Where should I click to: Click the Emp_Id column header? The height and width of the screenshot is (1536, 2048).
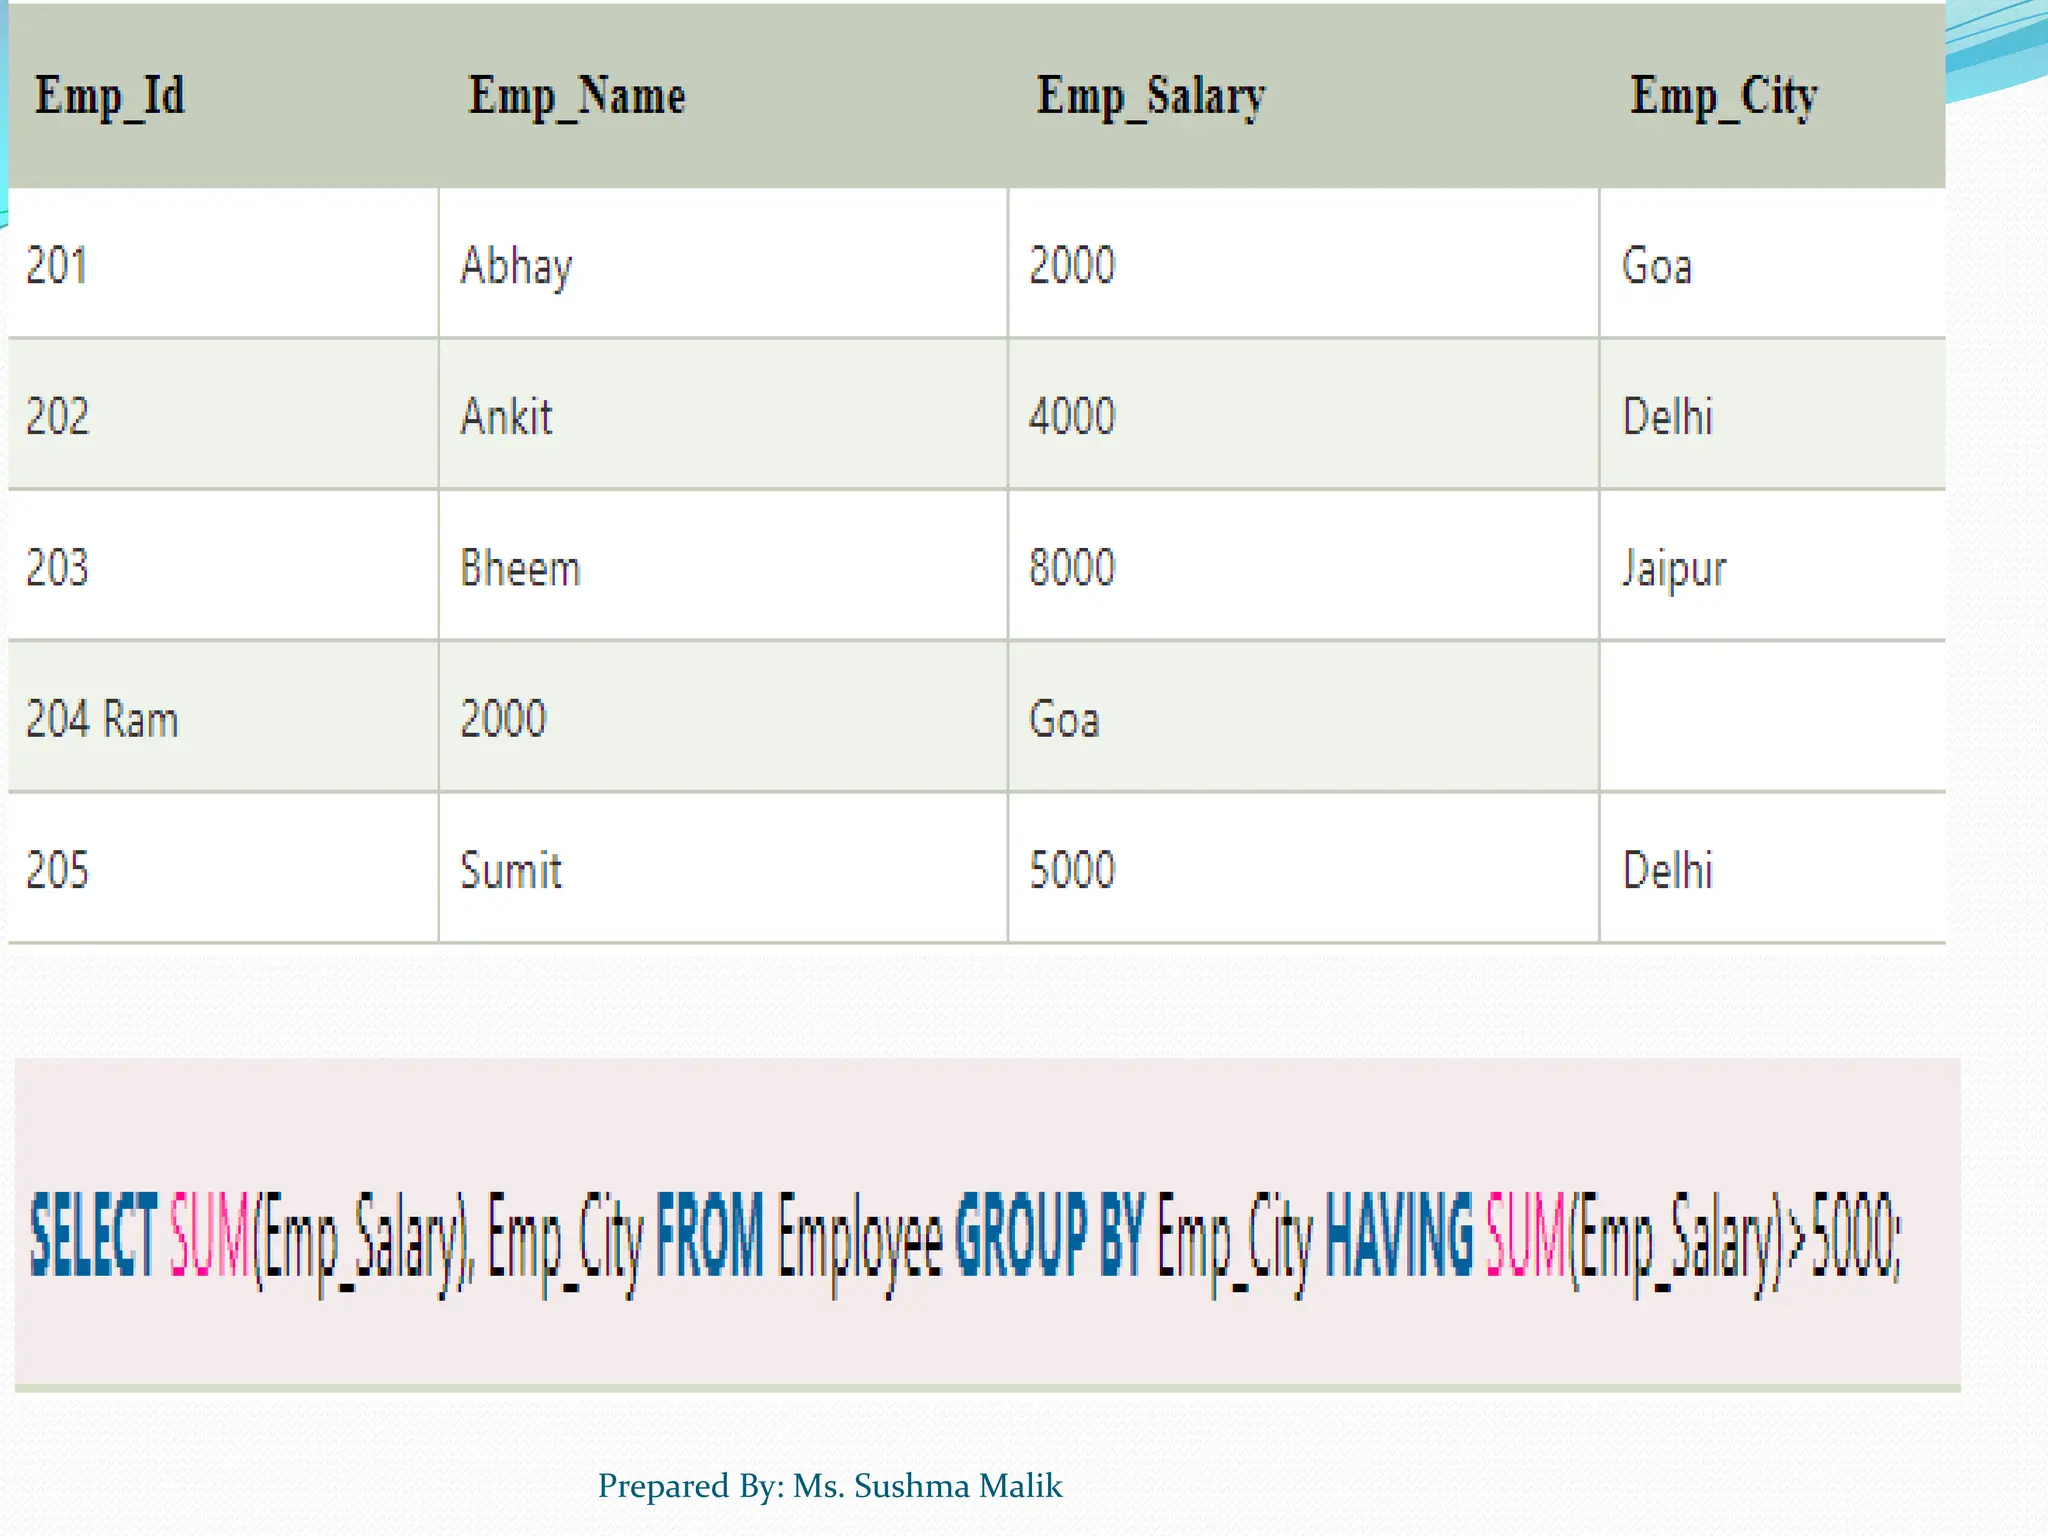pyautogui.click(x=110, y=97)
